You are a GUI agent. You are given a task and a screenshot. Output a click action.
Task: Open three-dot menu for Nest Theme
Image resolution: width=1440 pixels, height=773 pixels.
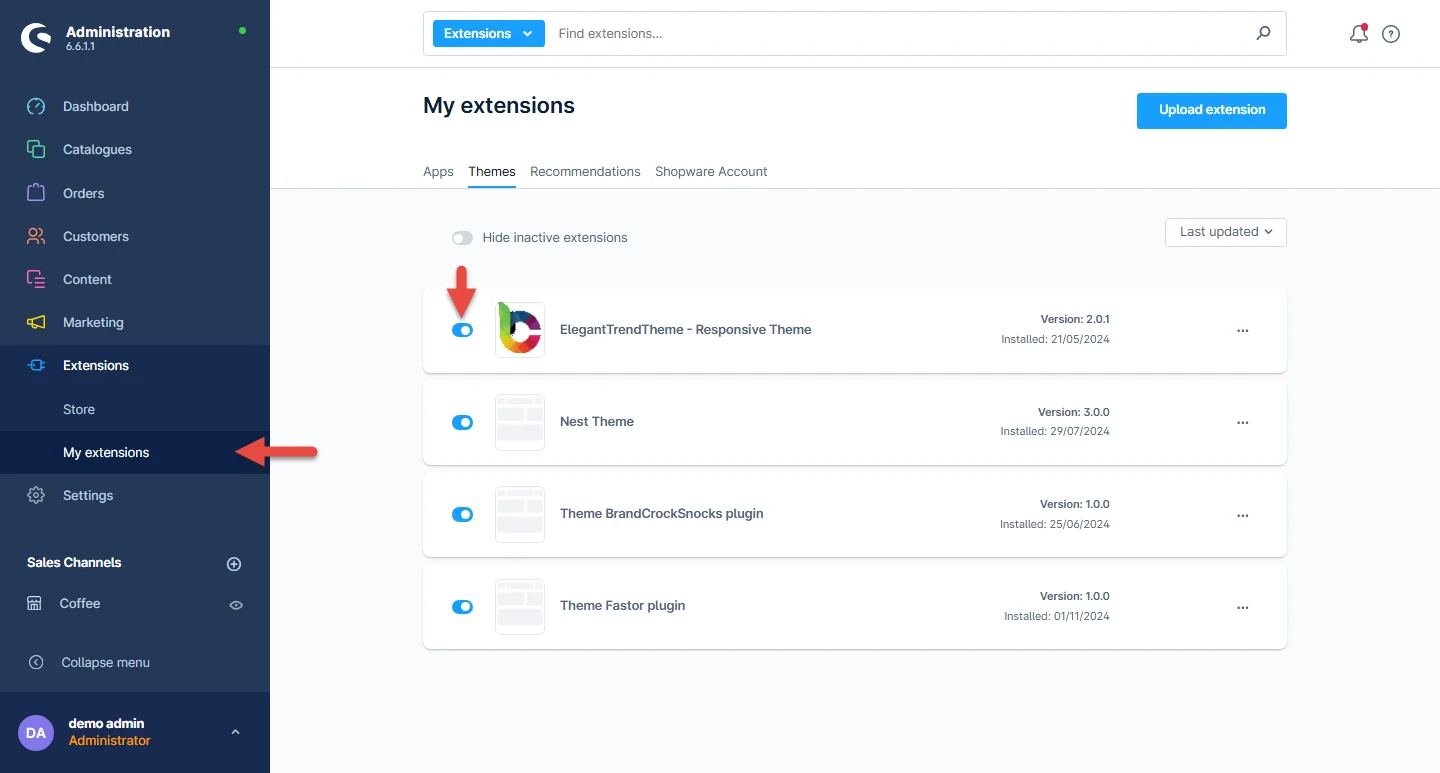[x=1242, y=422]
